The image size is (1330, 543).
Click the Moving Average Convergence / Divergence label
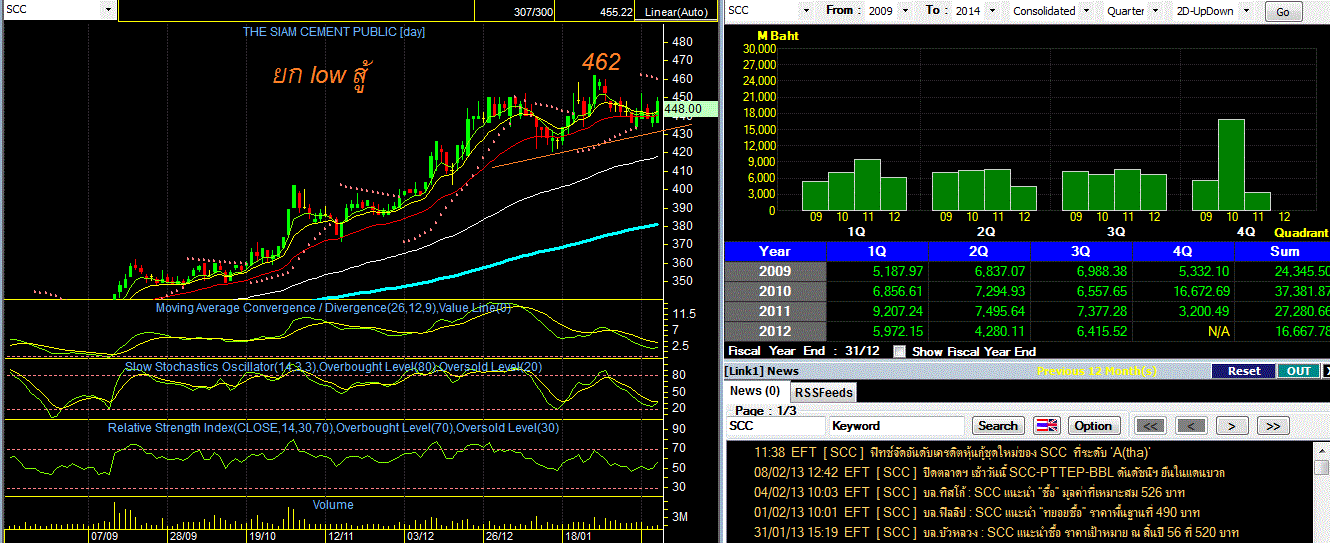point(333,308)
